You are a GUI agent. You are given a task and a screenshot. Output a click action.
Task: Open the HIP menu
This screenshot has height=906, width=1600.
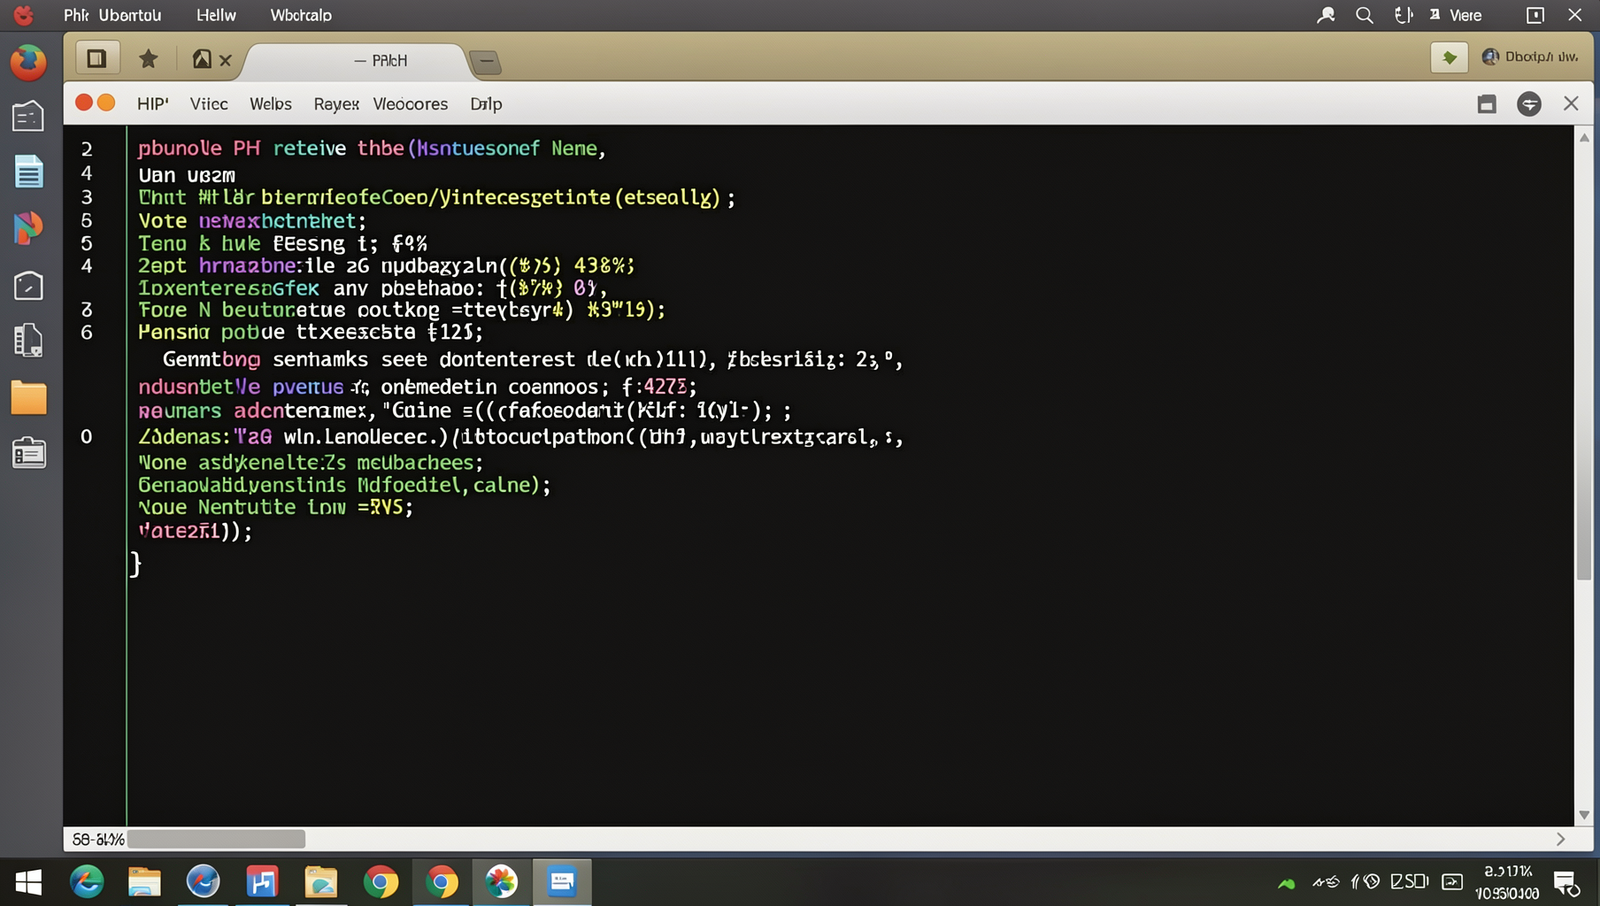152,104
